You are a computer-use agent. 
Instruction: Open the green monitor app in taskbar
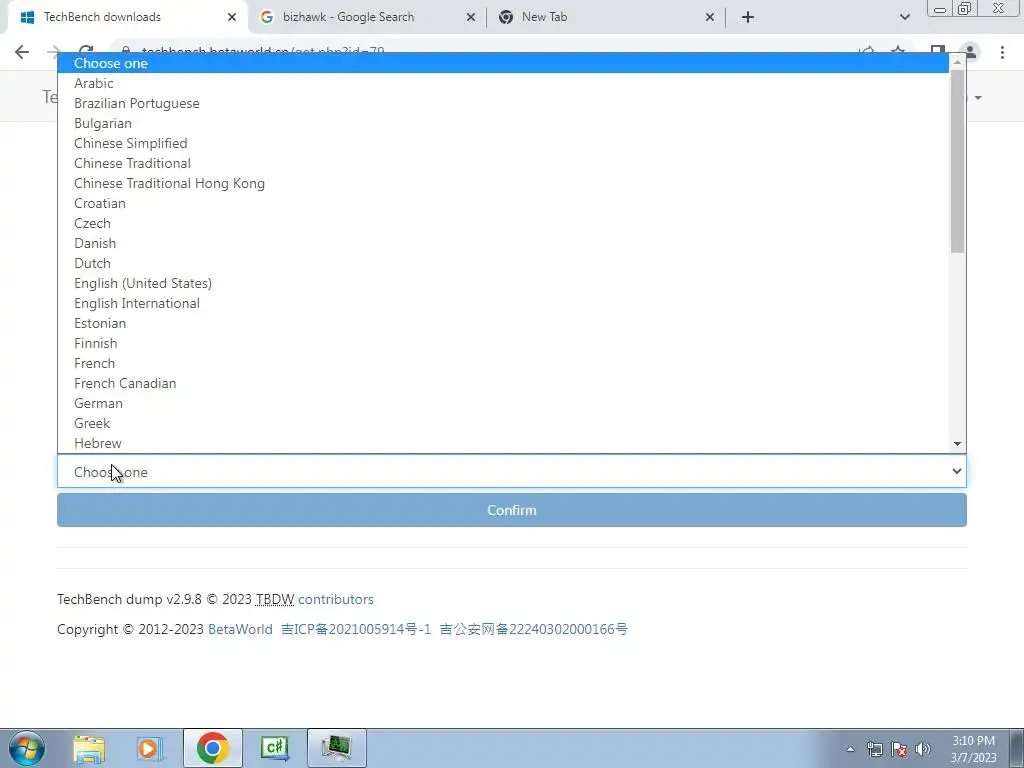[x=336, y=748]
